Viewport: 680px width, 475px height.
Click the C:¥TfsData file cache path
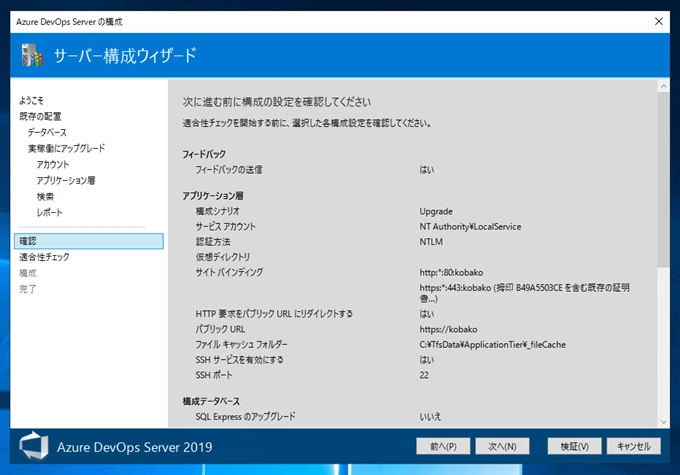(492, 344)
